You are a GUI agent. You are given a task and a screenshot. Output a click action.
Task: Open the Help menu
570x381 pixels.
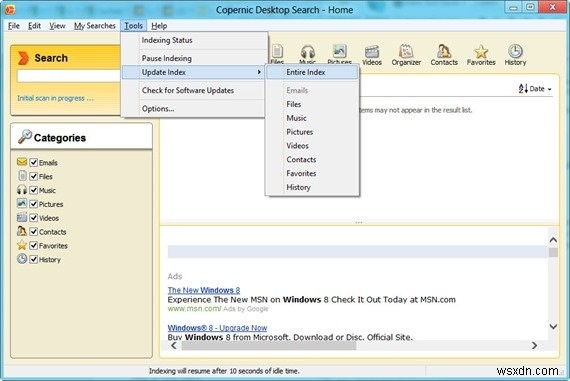click(x=159, y=26)
